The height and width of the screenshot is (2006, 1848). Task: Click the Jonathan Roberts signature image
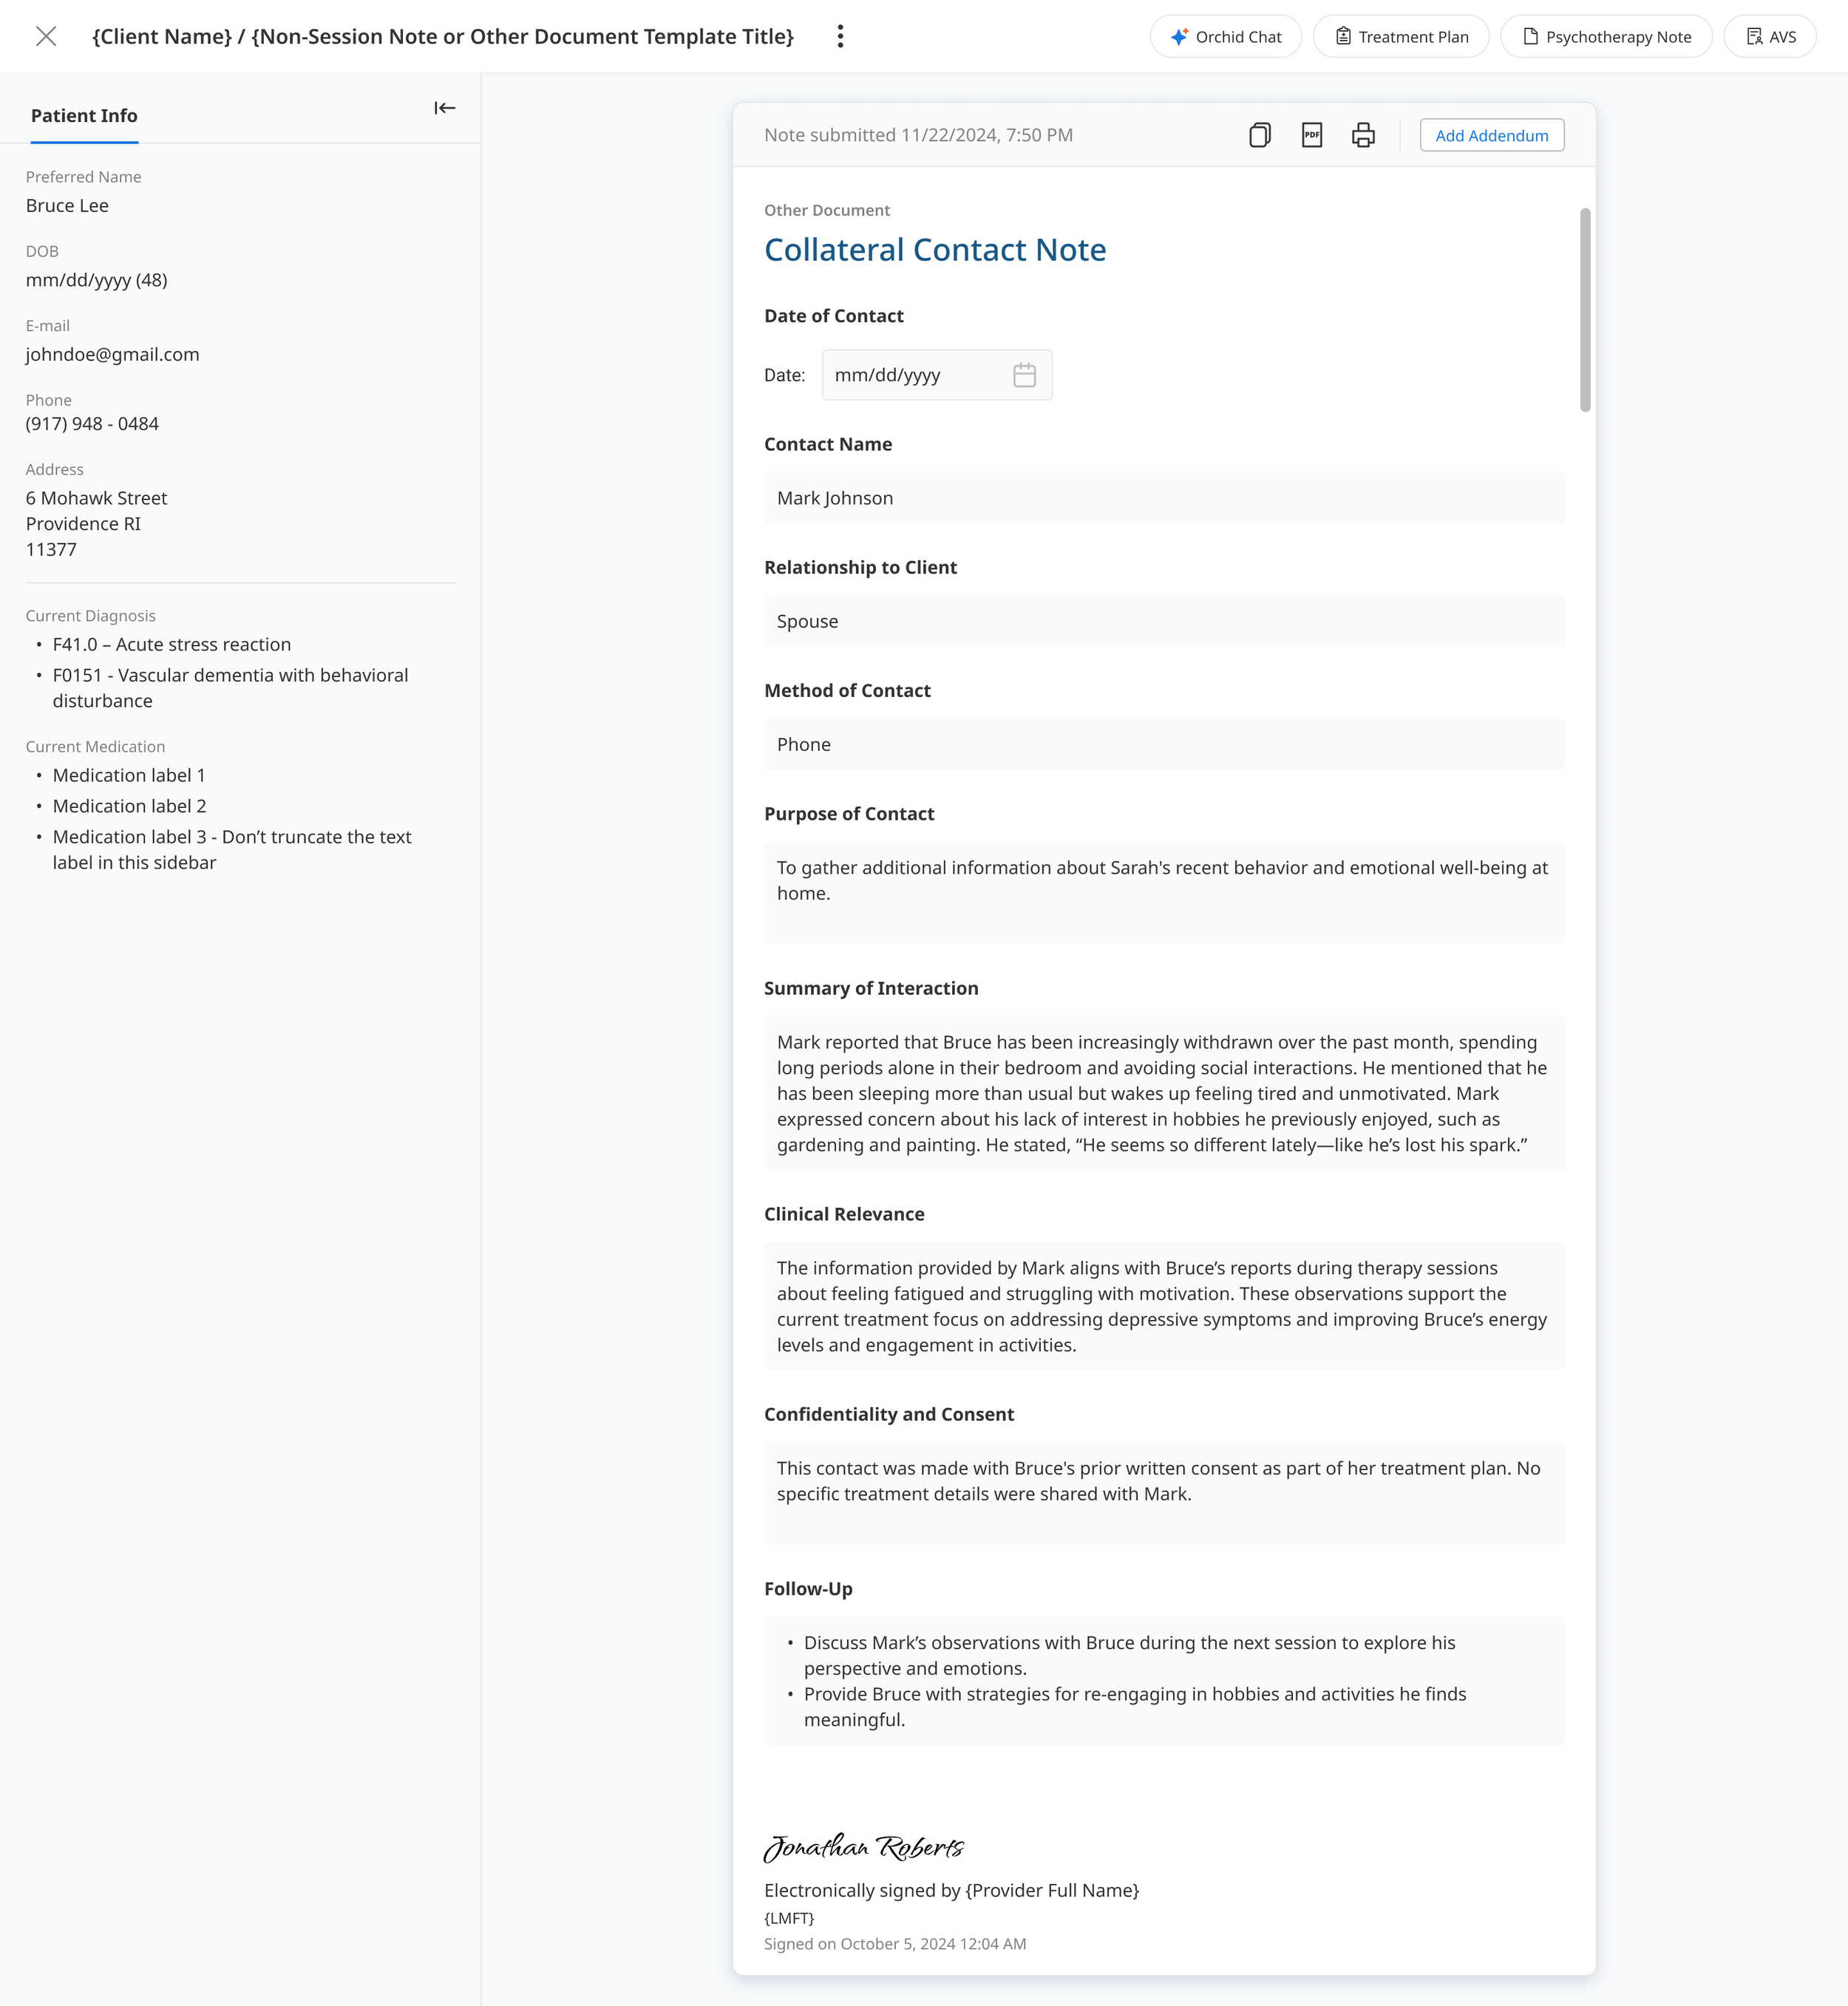(864, 1846)
